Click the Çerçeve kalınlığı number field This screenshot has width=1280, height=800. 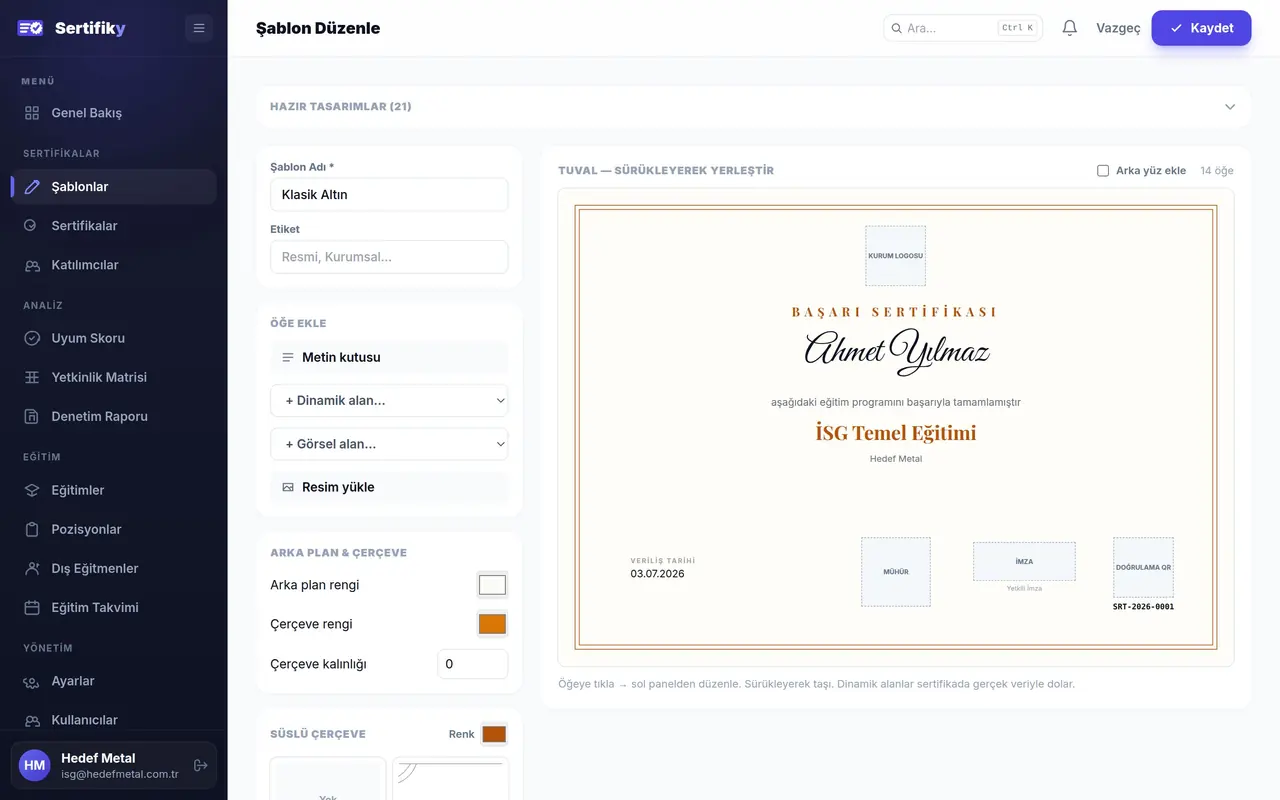[x=473, y=664]
